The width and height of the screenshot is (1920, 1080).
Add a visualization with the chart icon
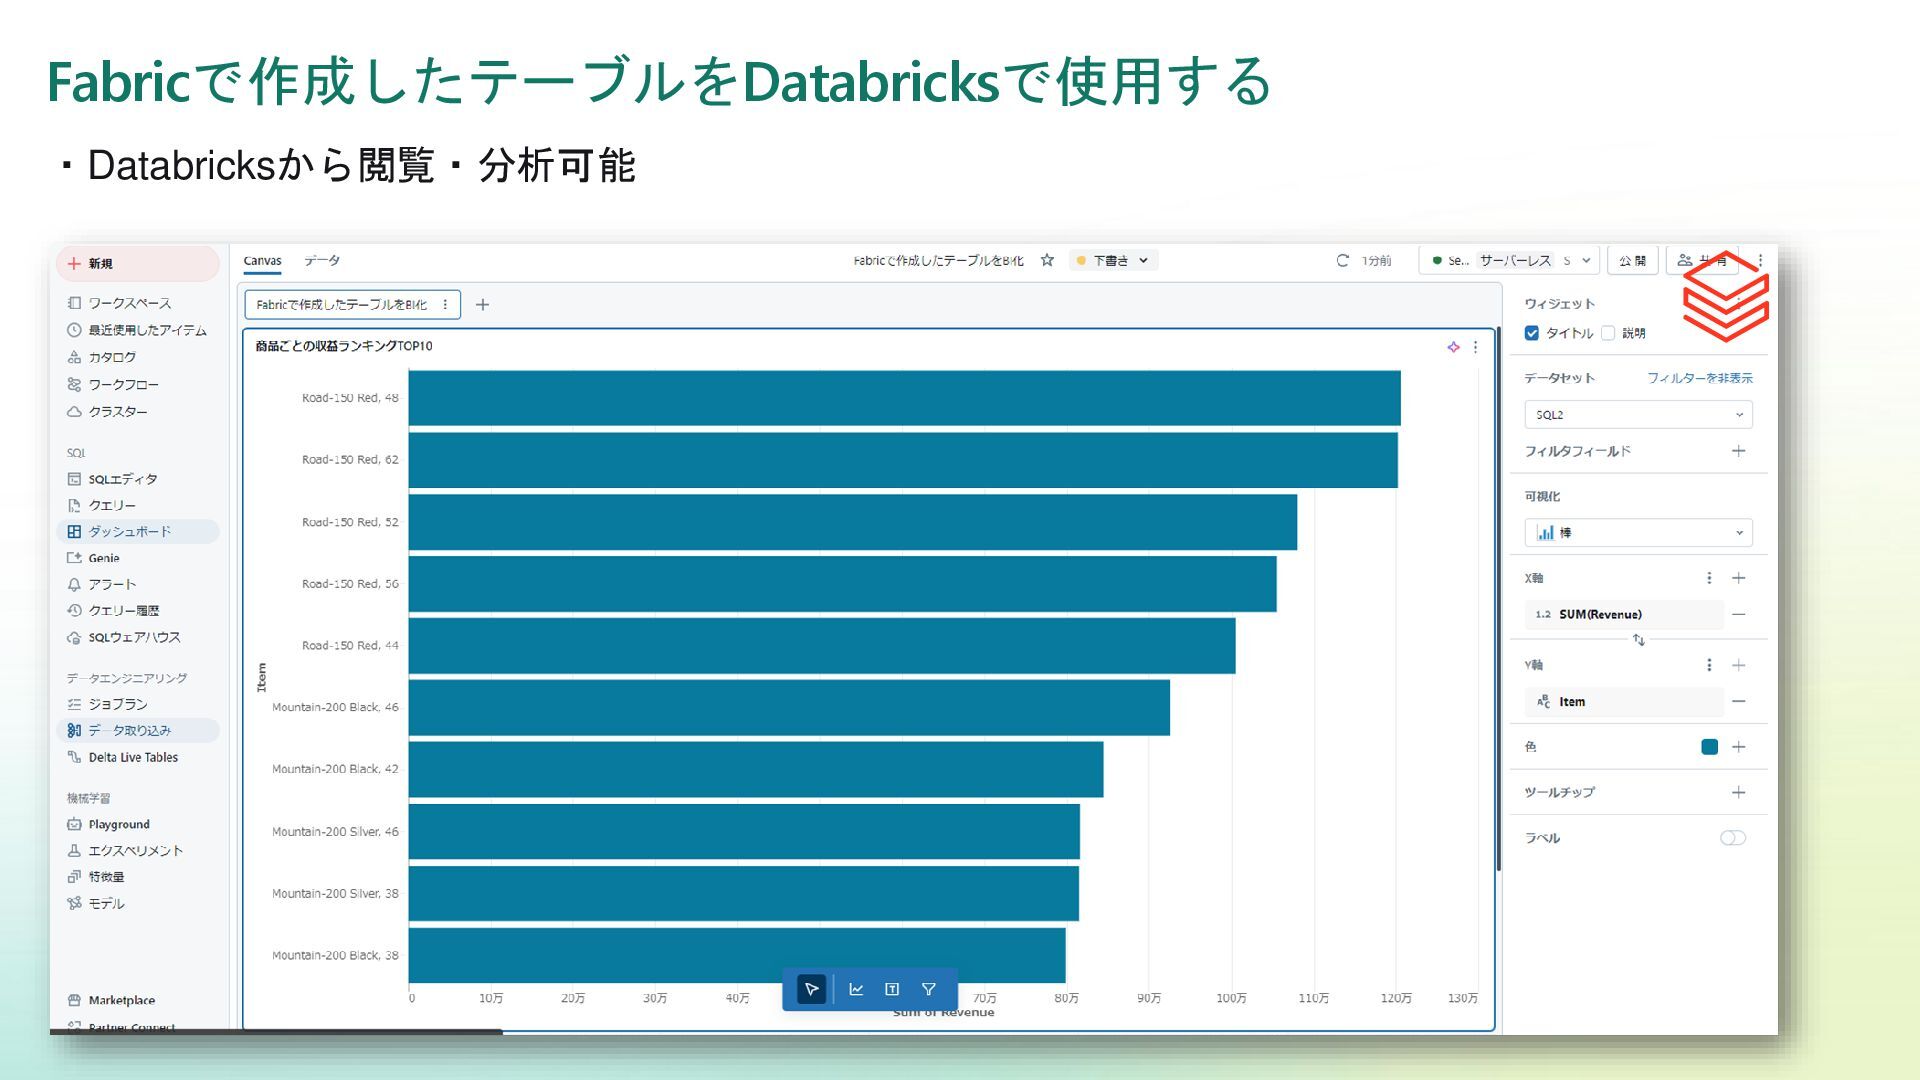pos(856,989)
